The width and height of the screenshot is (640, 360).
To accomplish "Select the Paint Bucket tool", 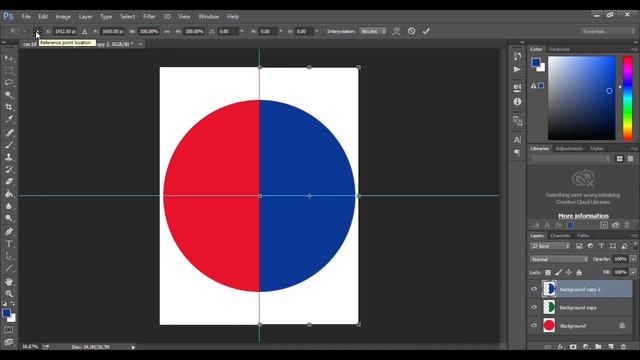I will [x=9, y=194].
